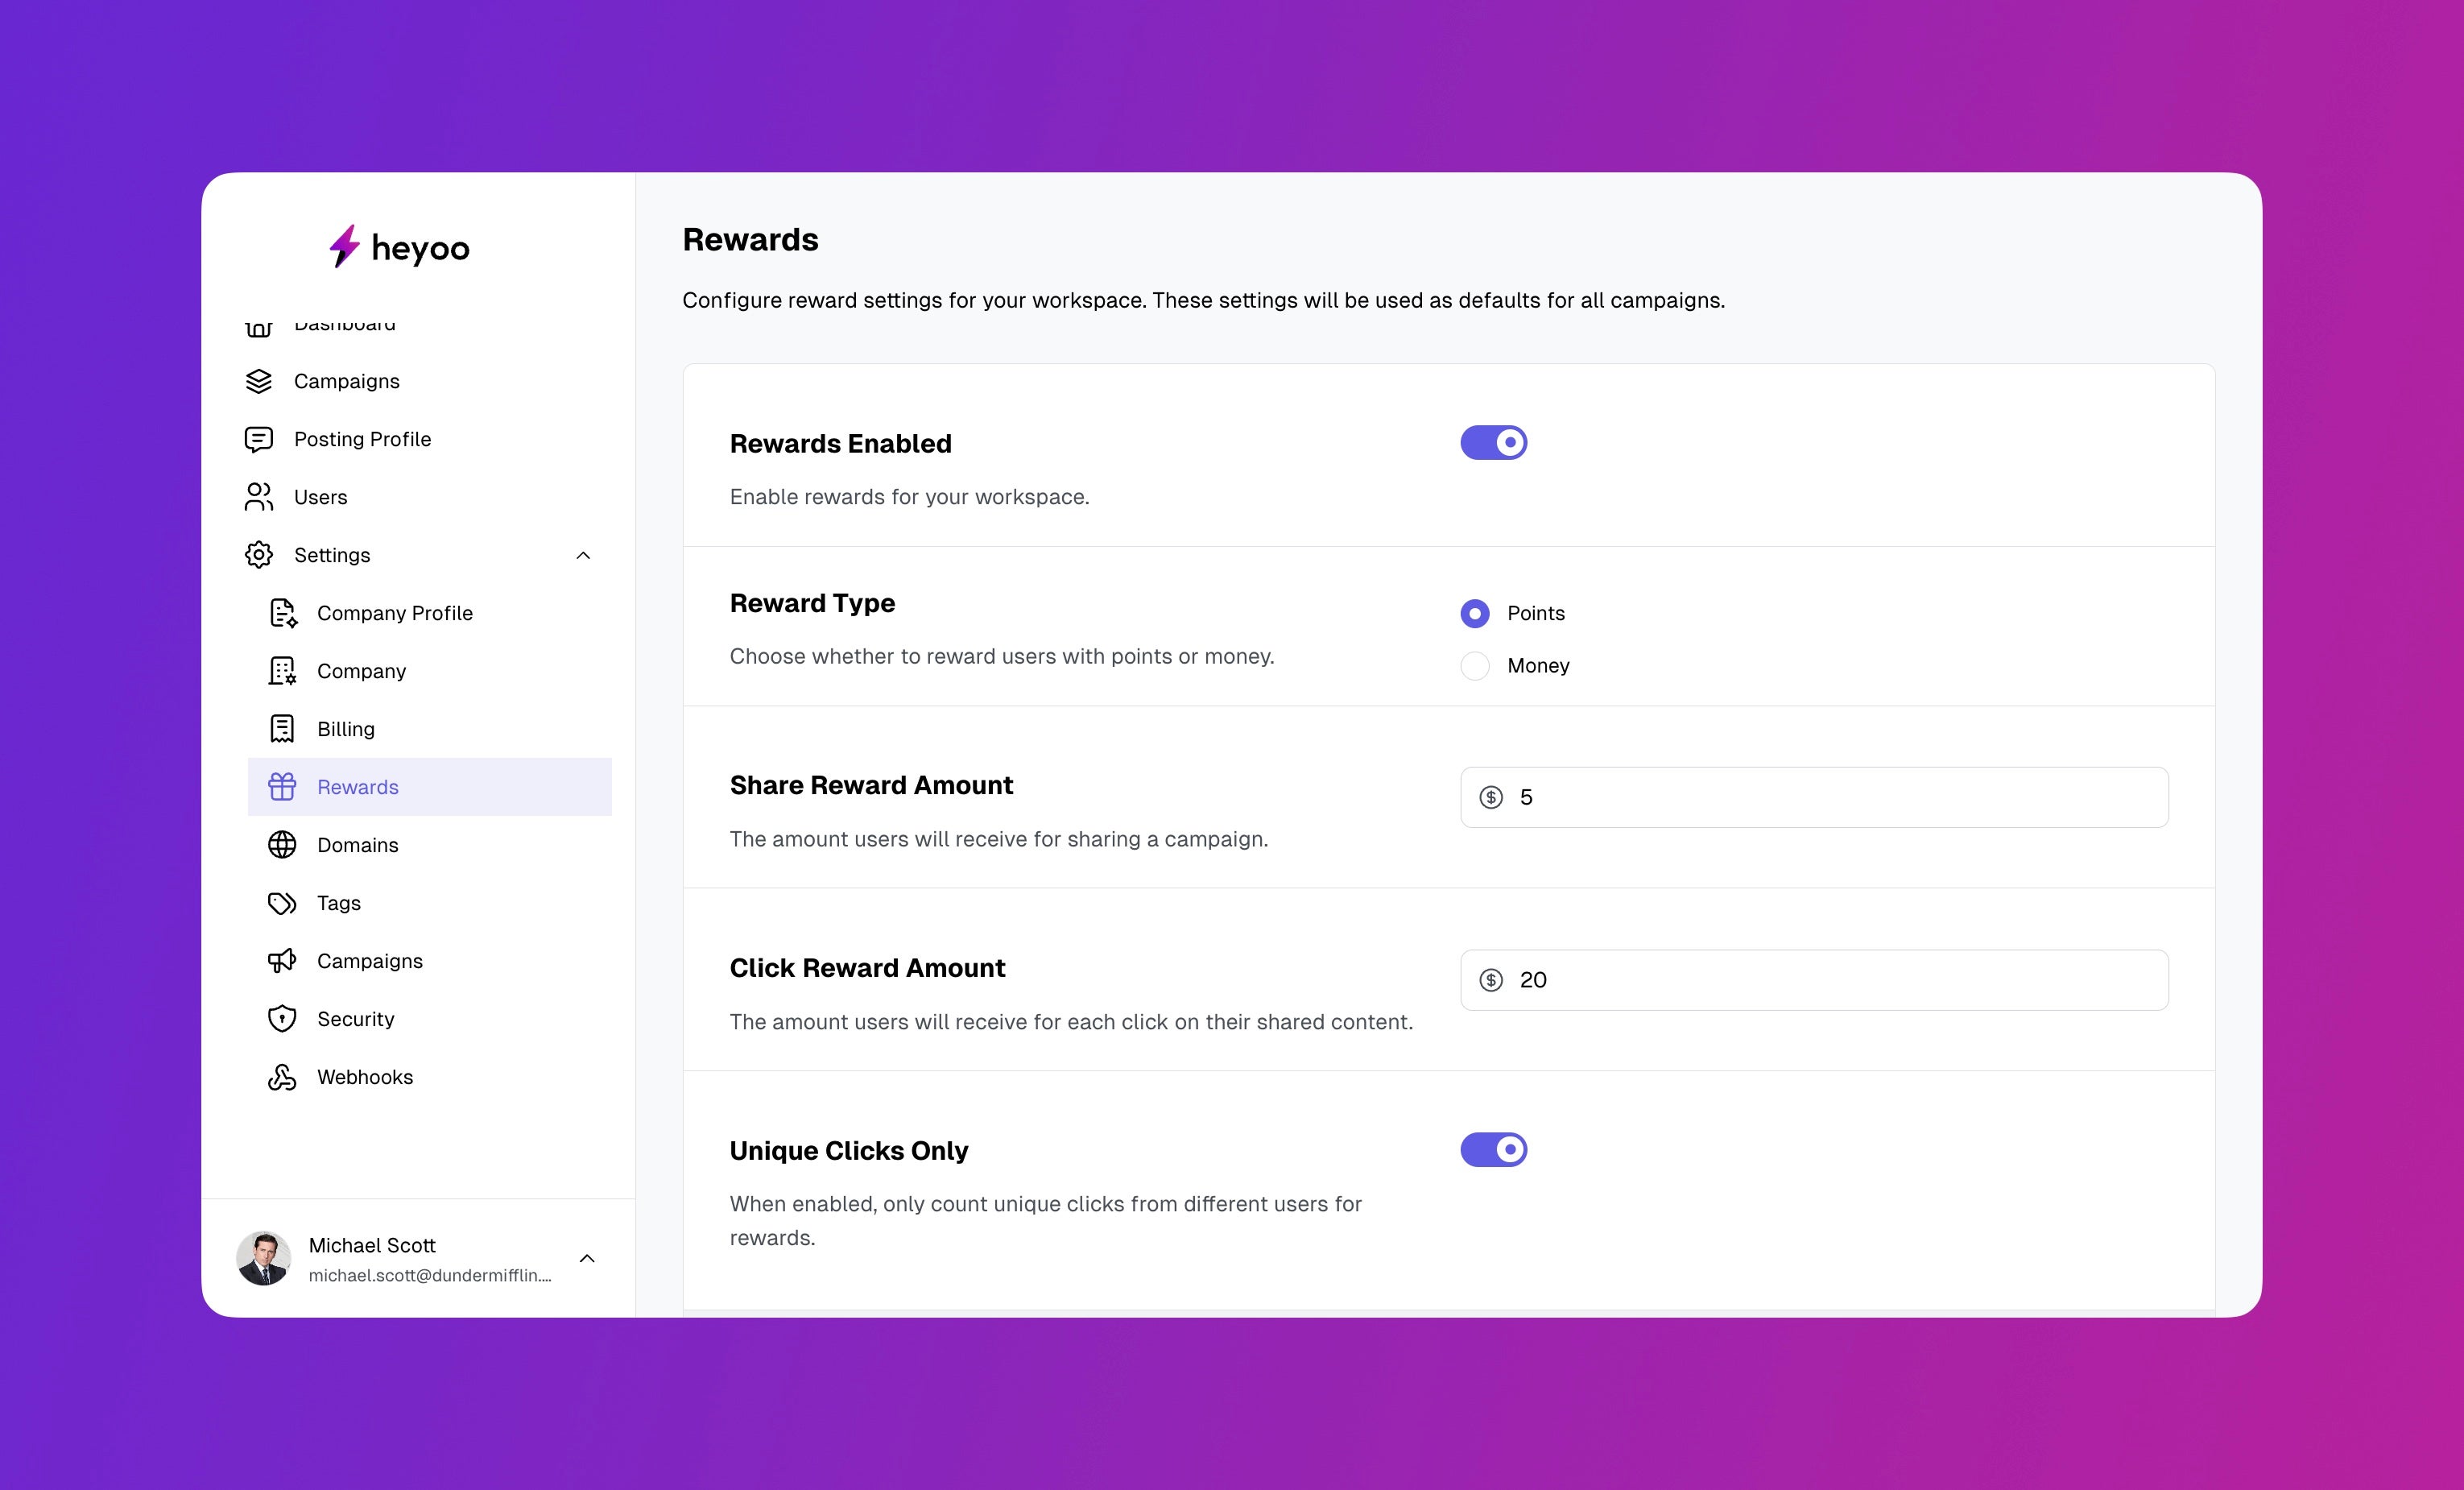Click the Billing receipt icon
2464x1490 pixels.
click(x=282, y=729)
